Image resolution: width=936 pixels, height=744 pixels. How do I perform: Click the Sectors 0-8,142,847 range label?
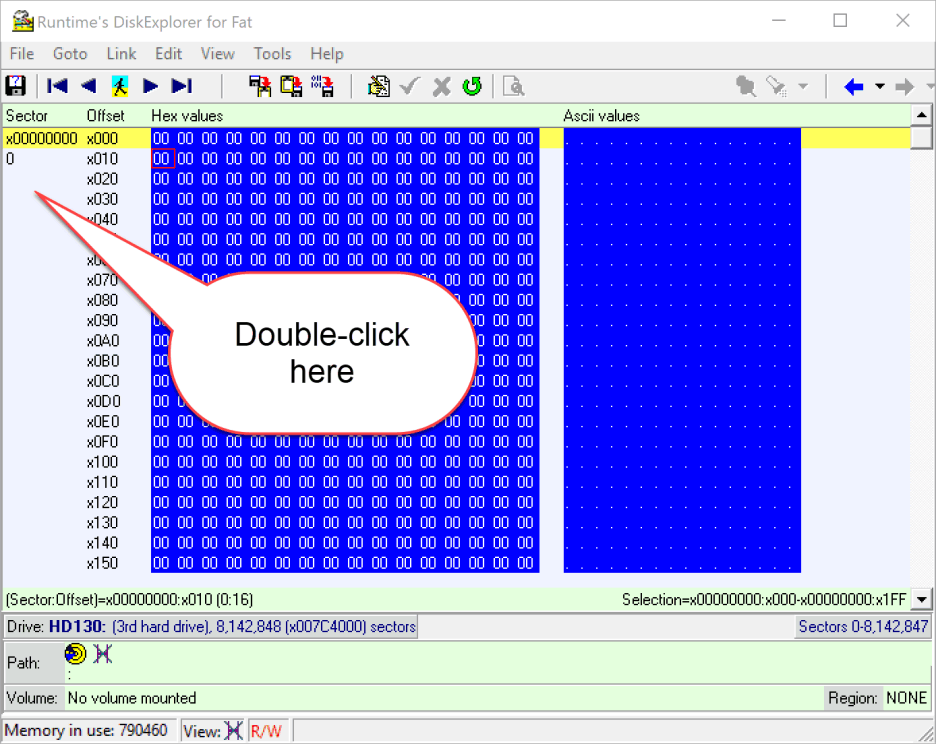862,627
